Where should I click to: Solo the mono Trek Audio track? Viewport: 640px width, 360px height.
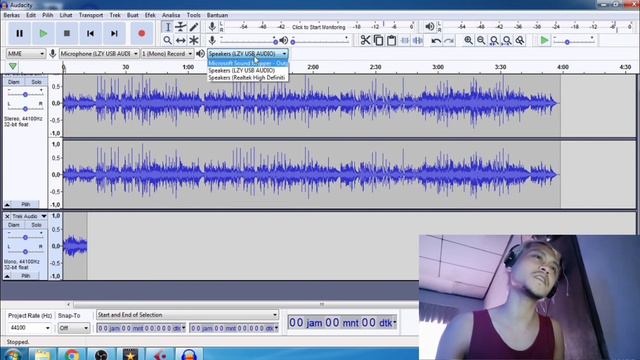tap(36, 225)
